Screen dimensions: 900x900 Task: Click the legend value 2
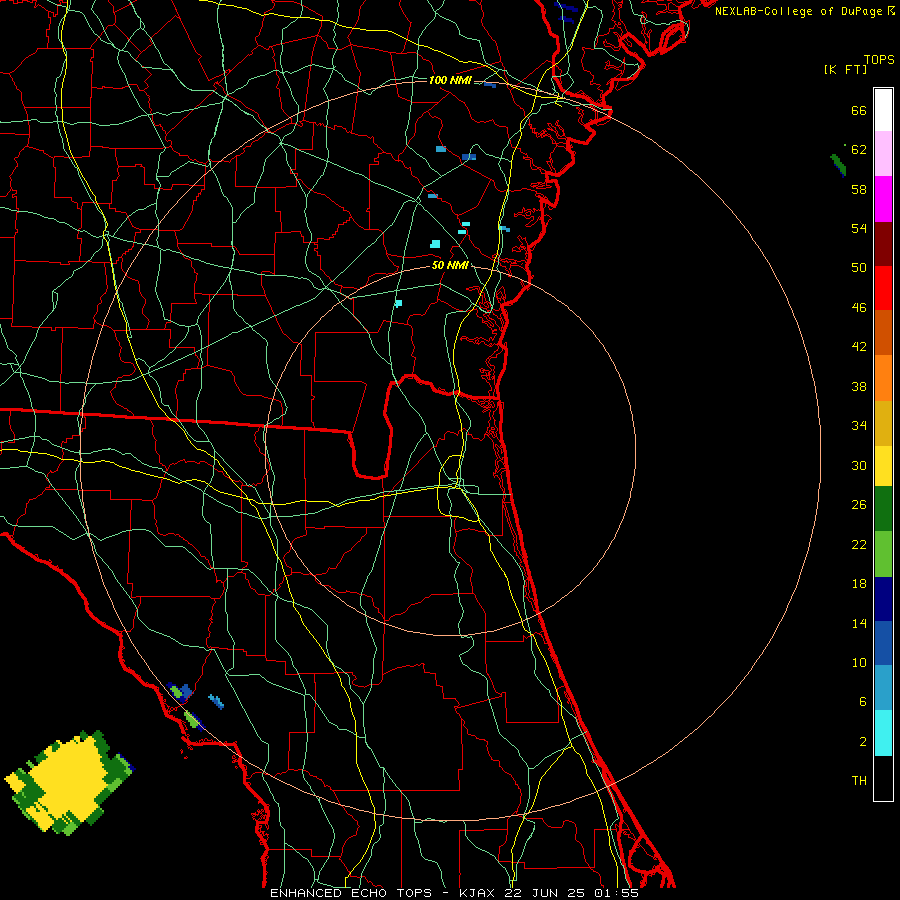coord(863,742)
